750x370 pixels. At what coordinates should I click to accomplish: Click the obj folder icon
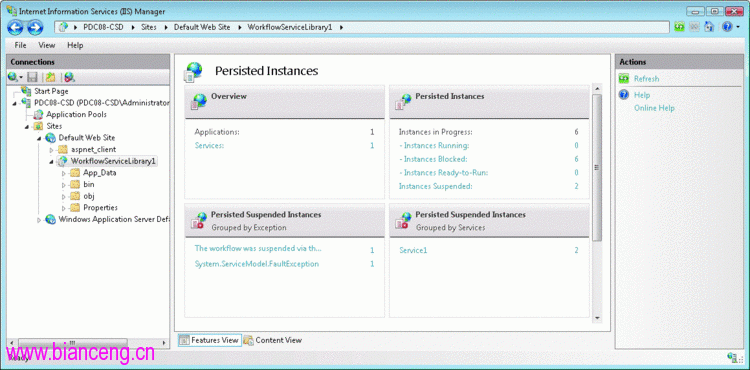pyautogui.click(x=75, y=196)
